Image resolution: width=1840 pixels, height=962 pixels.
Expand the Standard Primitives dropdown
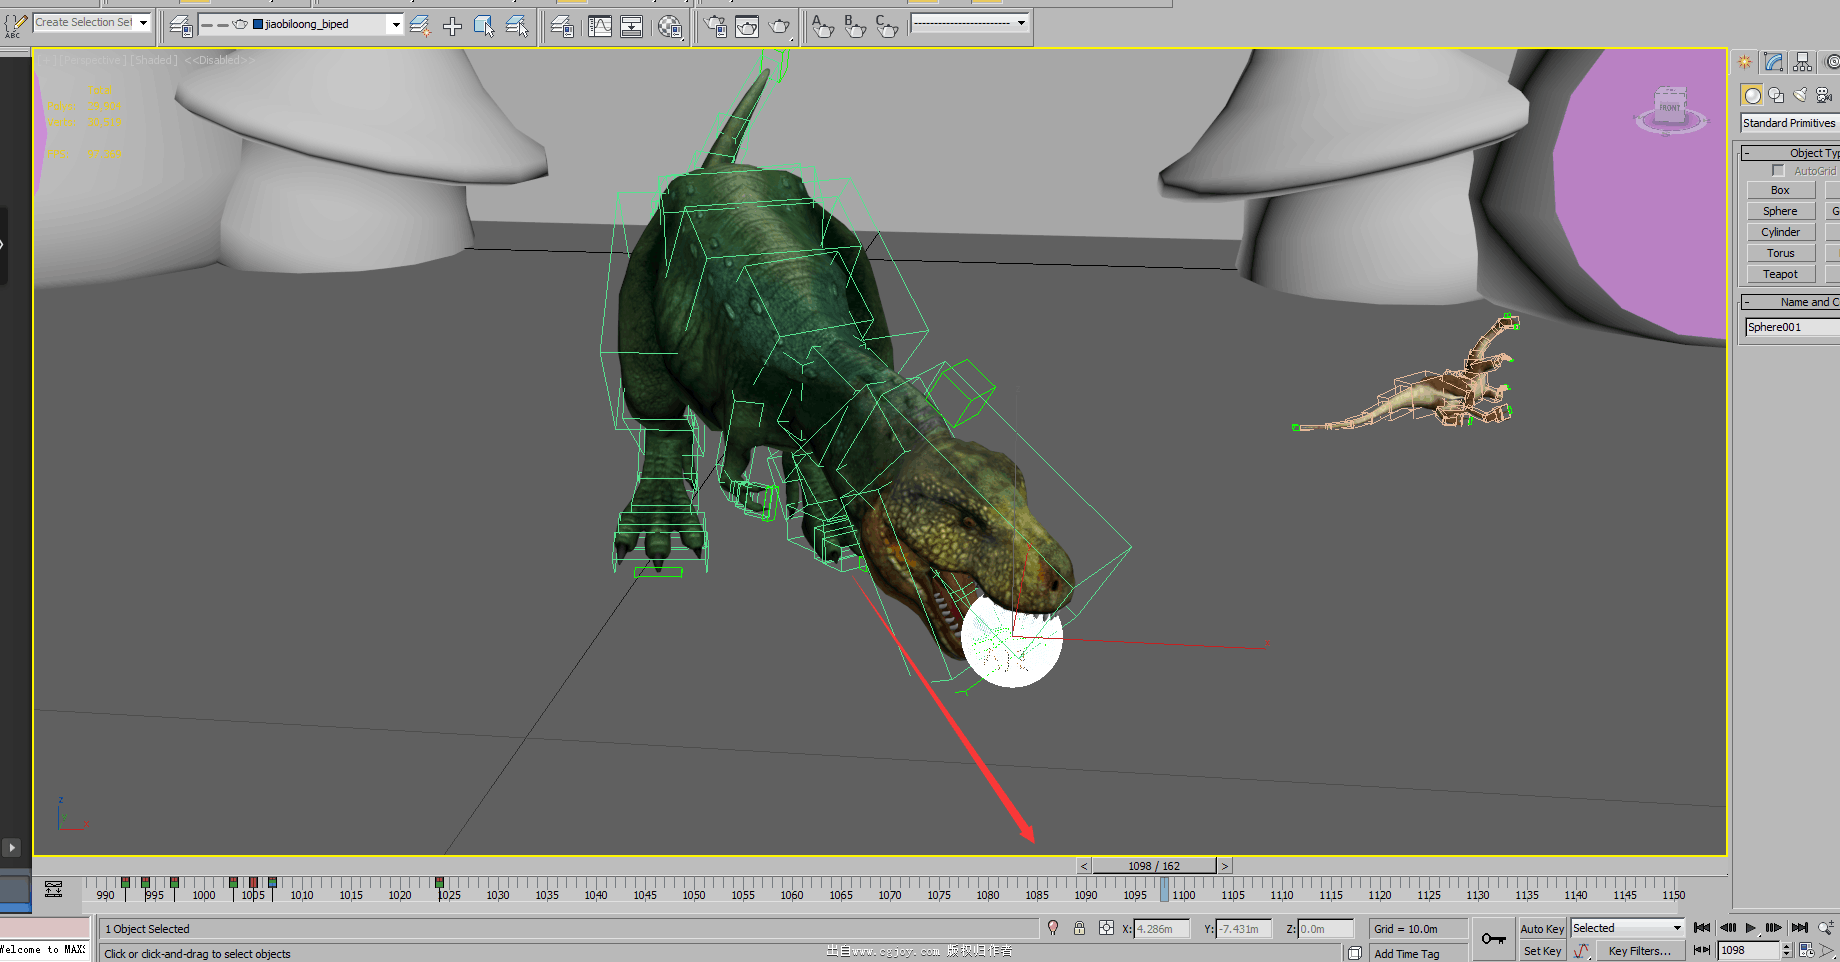[1789, 123]
